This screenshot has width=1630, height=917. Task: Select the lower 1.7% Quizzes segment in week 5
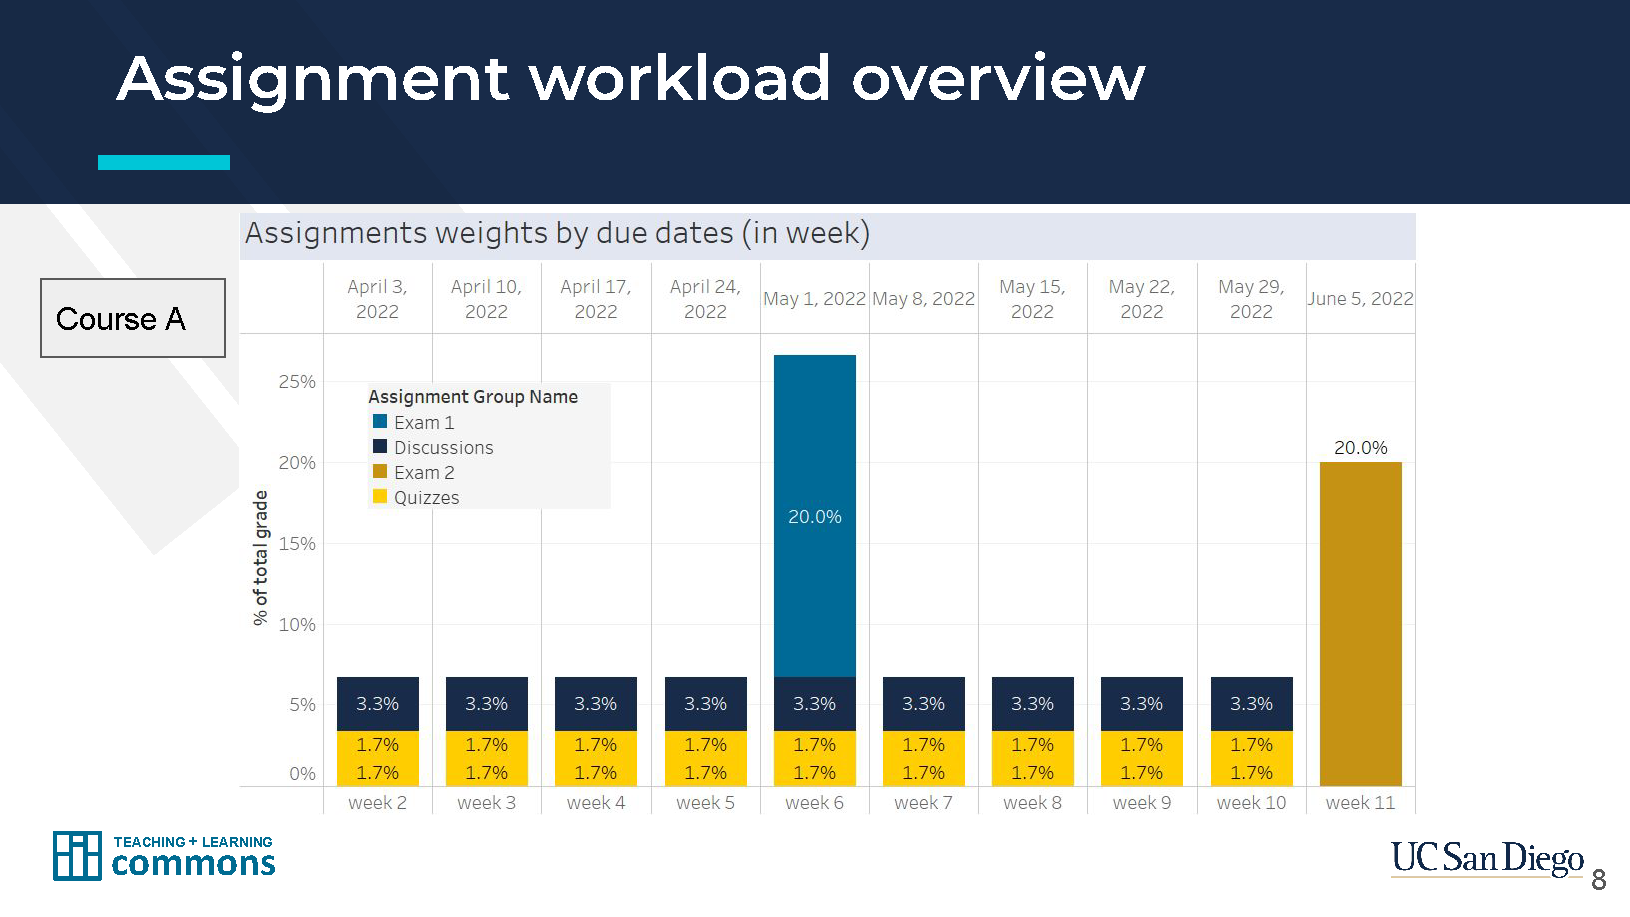[706, 773]
